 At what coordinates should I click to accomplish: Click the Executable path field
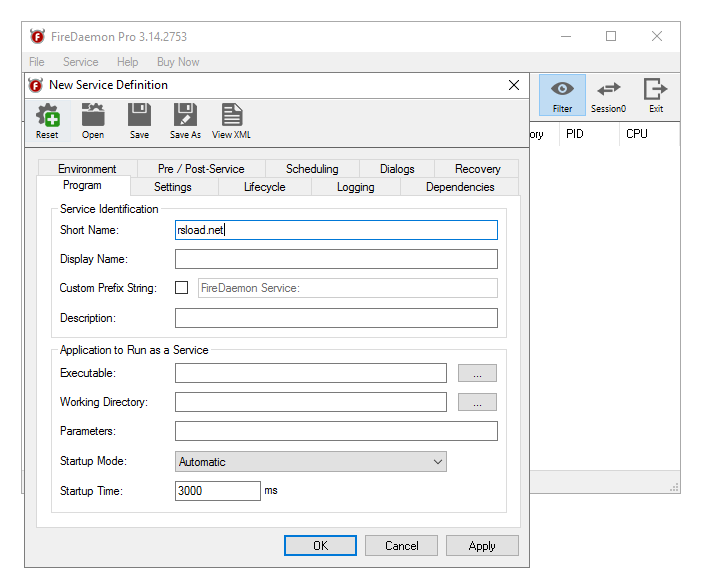click(x=311, y=373)
